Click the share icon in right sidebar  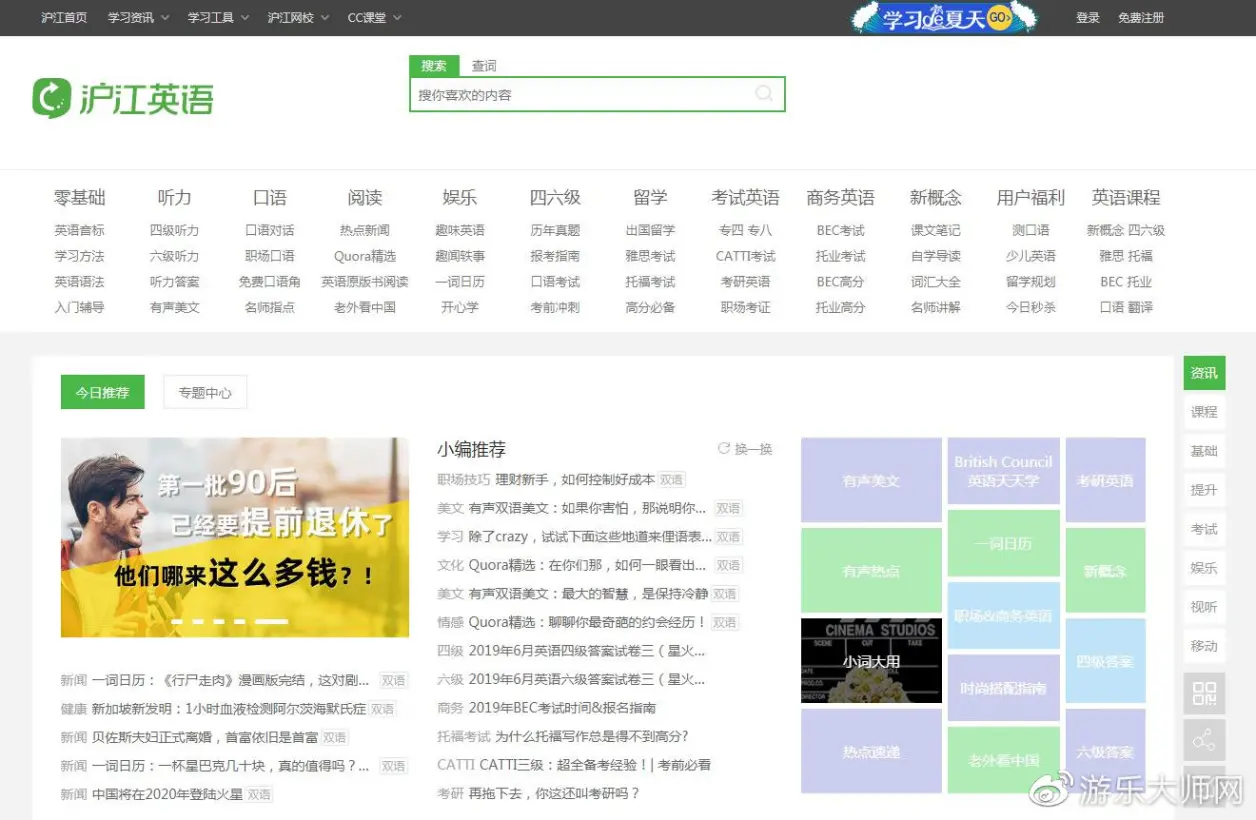pyautogui.click(x=1204, y=741)
